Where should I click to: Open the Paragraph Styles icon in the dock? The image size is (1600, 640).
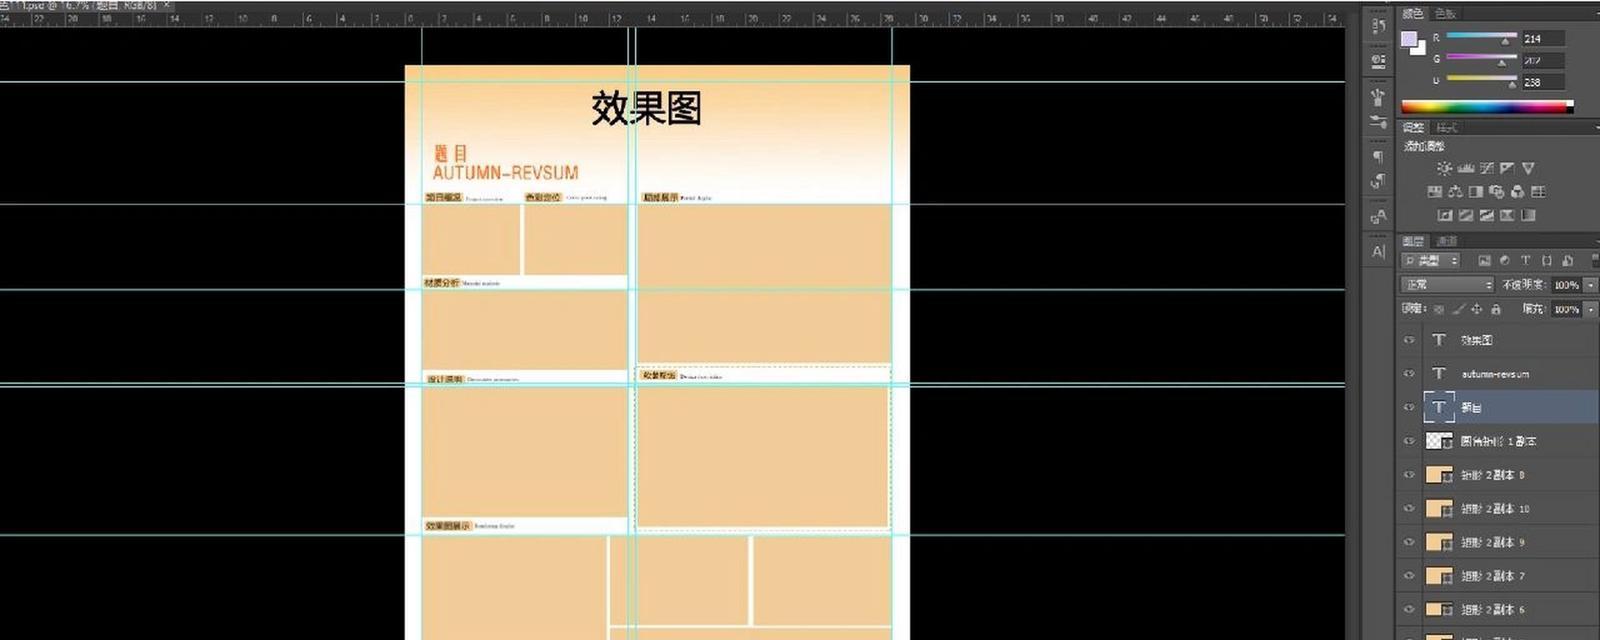[1379, 181]
